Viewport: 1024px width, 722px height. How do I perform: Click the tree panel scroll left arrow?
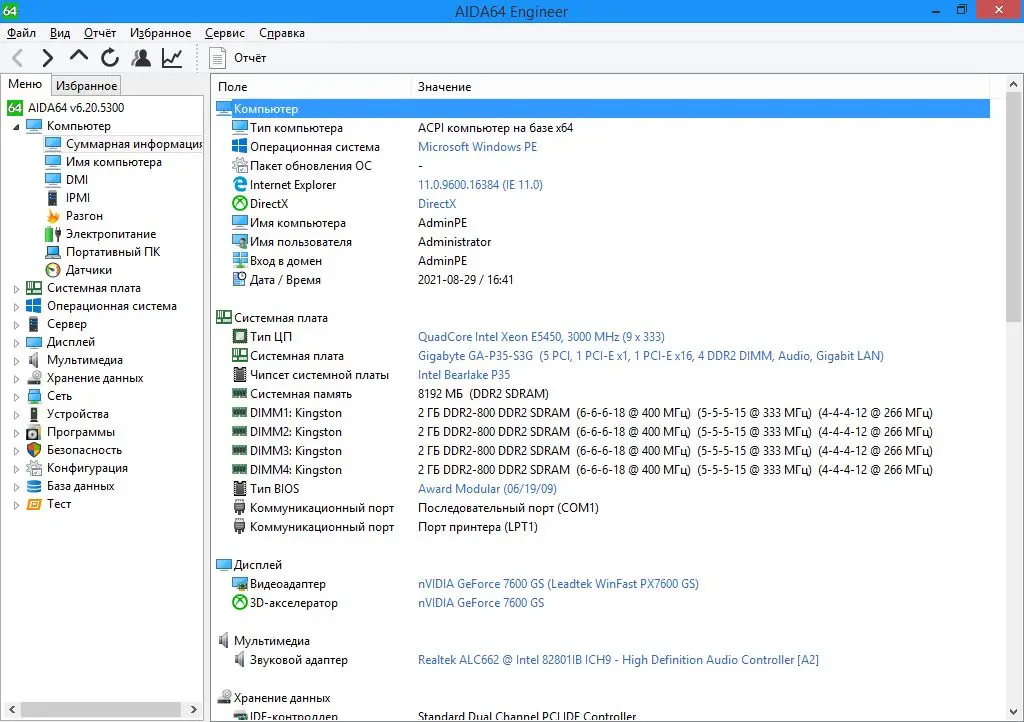(12, 709)
